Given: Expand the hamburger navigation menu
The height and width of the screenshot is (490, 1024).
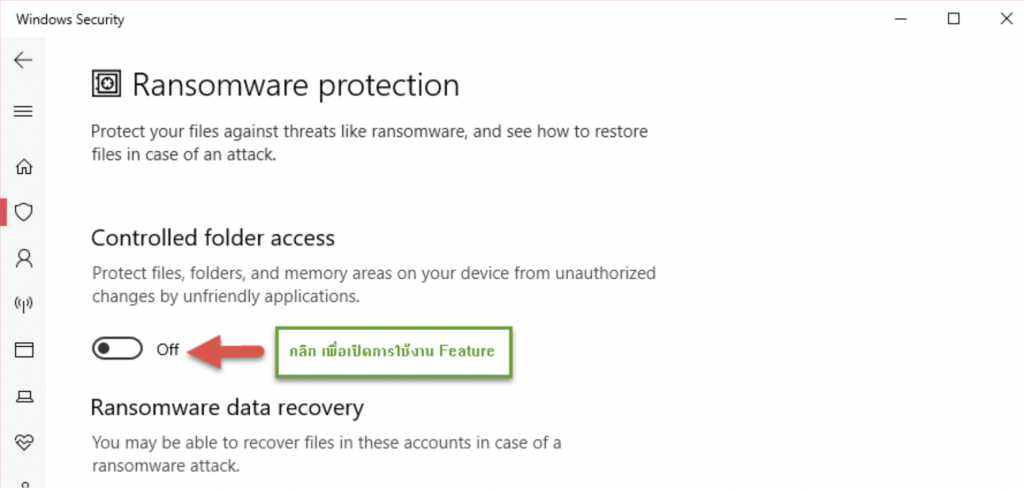Looking at the screenshot, I should point(23,111).
